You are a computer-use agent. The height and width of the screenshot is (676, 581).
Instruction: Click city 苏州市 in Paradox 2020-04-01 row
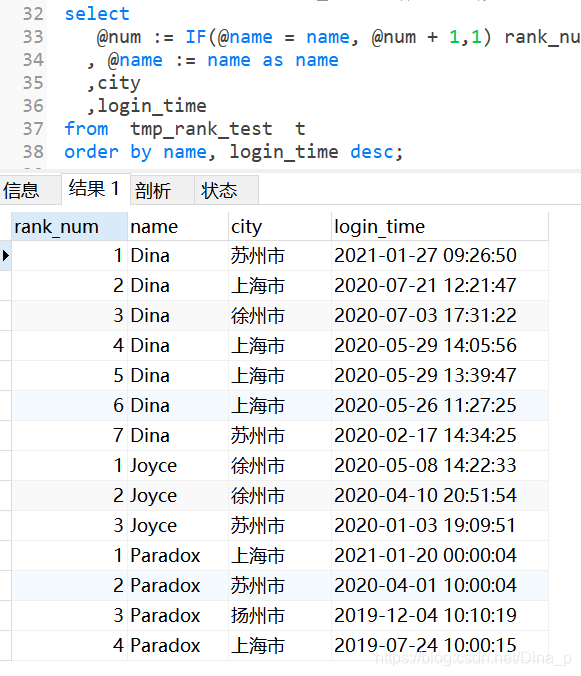(280, 585)
